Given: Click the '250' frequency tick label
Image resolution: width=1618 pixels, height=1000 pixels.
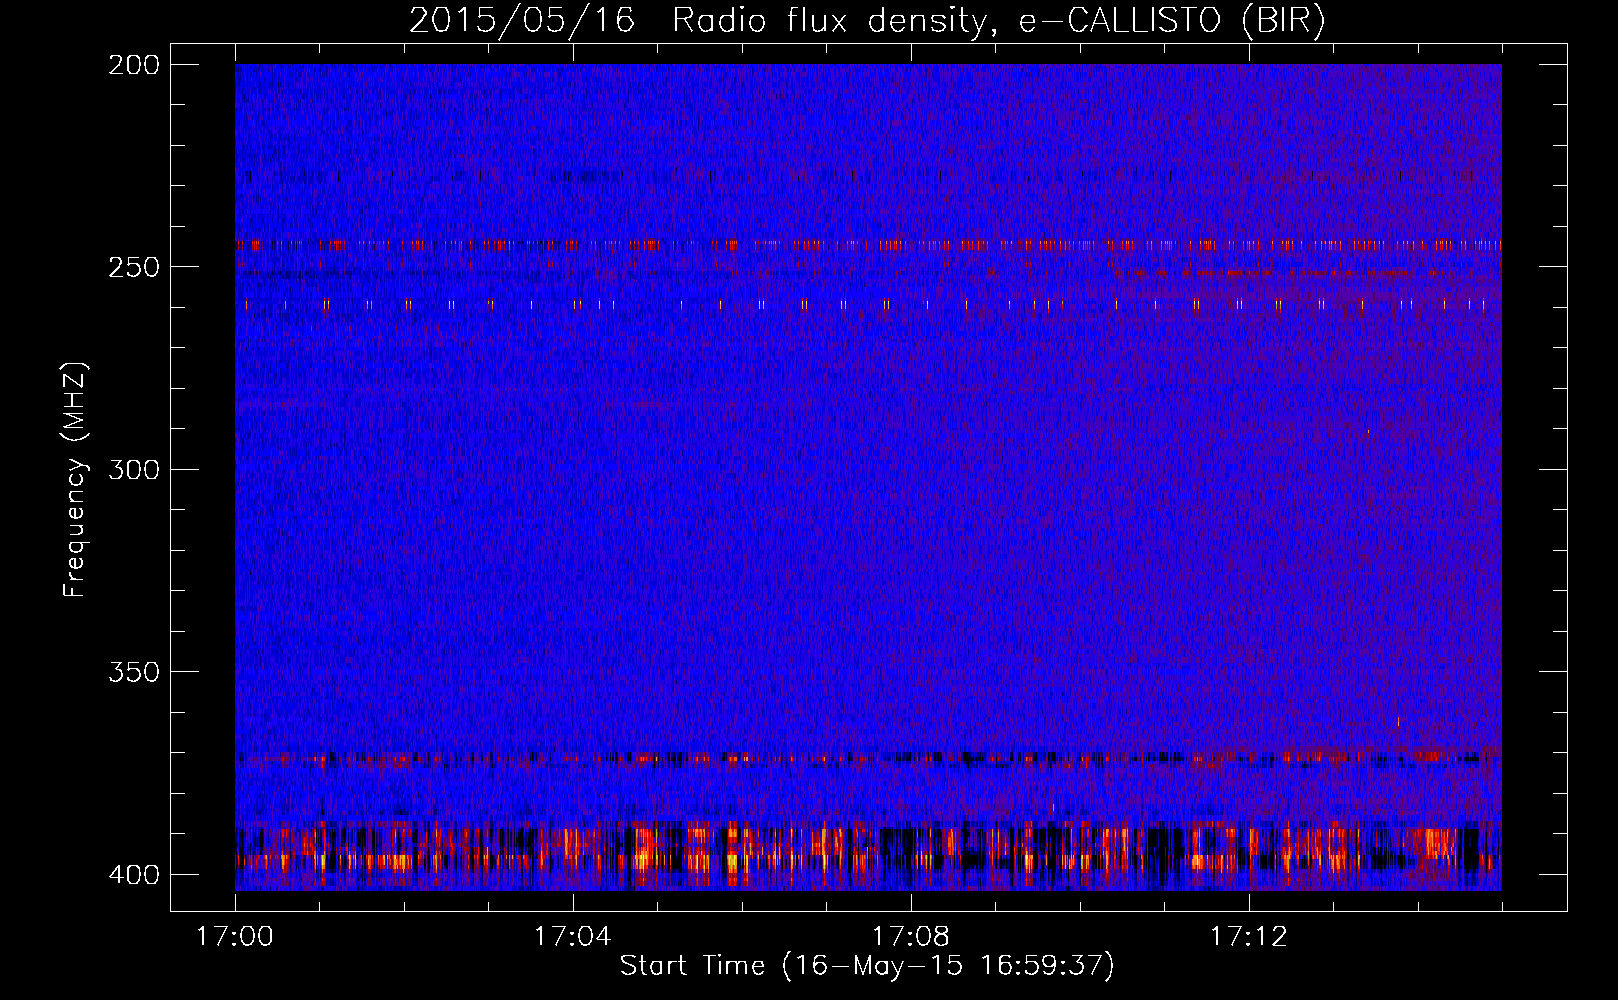Looking at the screenshot, I should (134, 267).
